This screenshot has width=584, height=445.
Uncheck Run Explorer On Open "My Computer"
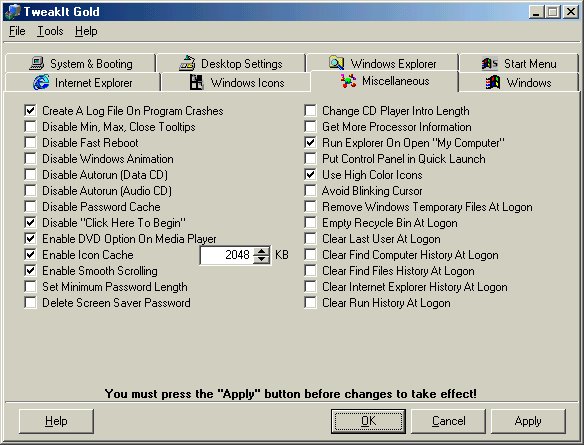[x=310, y=143]
